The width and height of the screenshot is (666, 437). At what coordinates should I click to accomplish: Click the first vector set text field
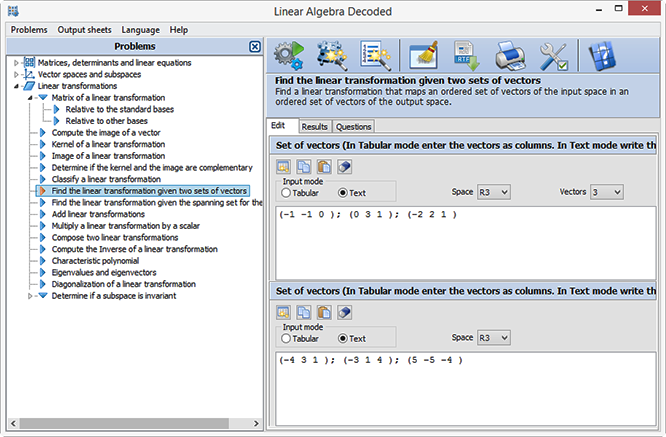tap(466, 243)
